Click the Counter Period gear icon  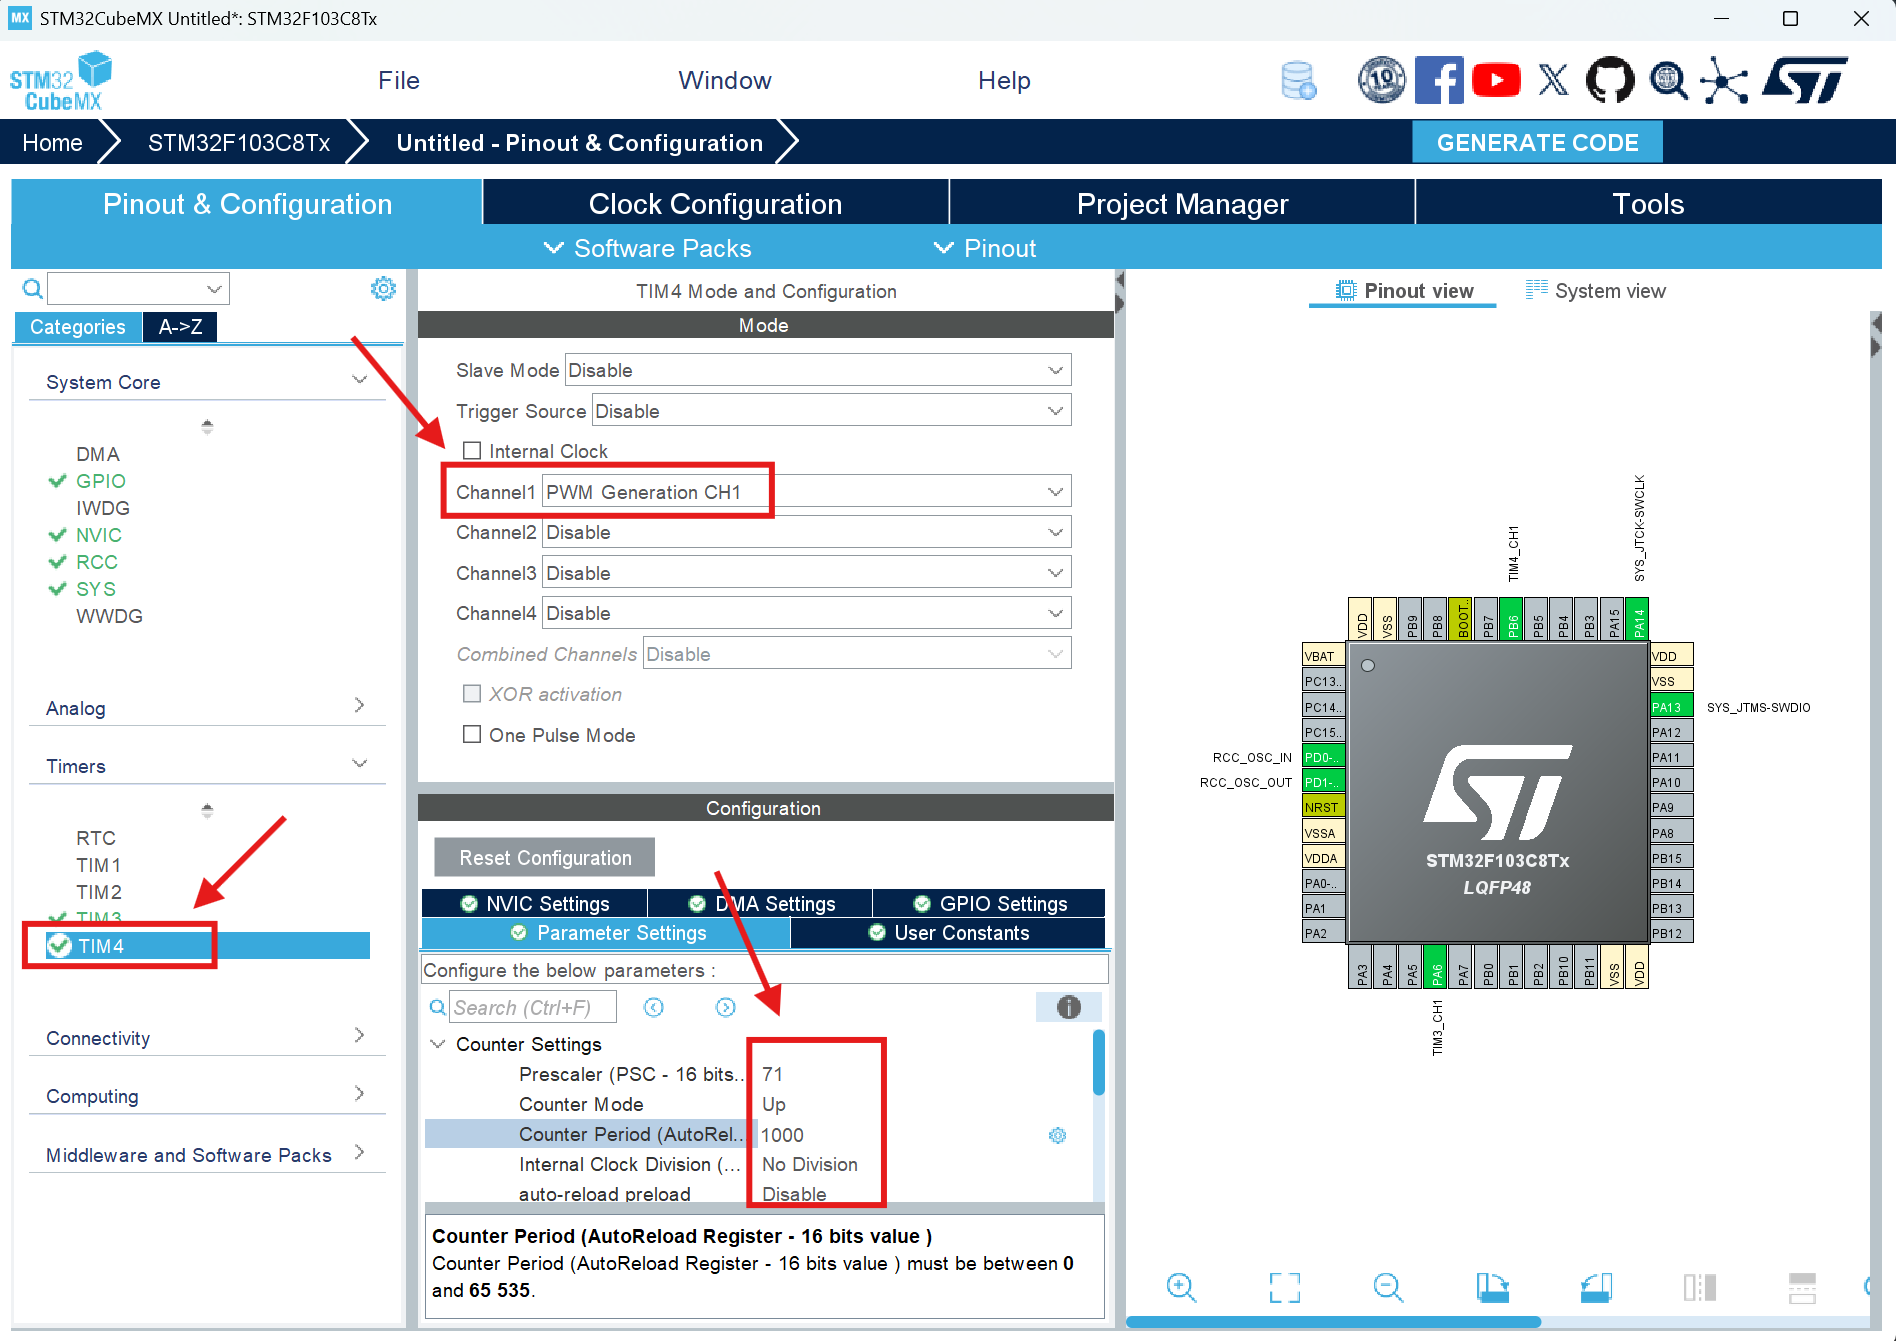click(x=1057, y=1135)
